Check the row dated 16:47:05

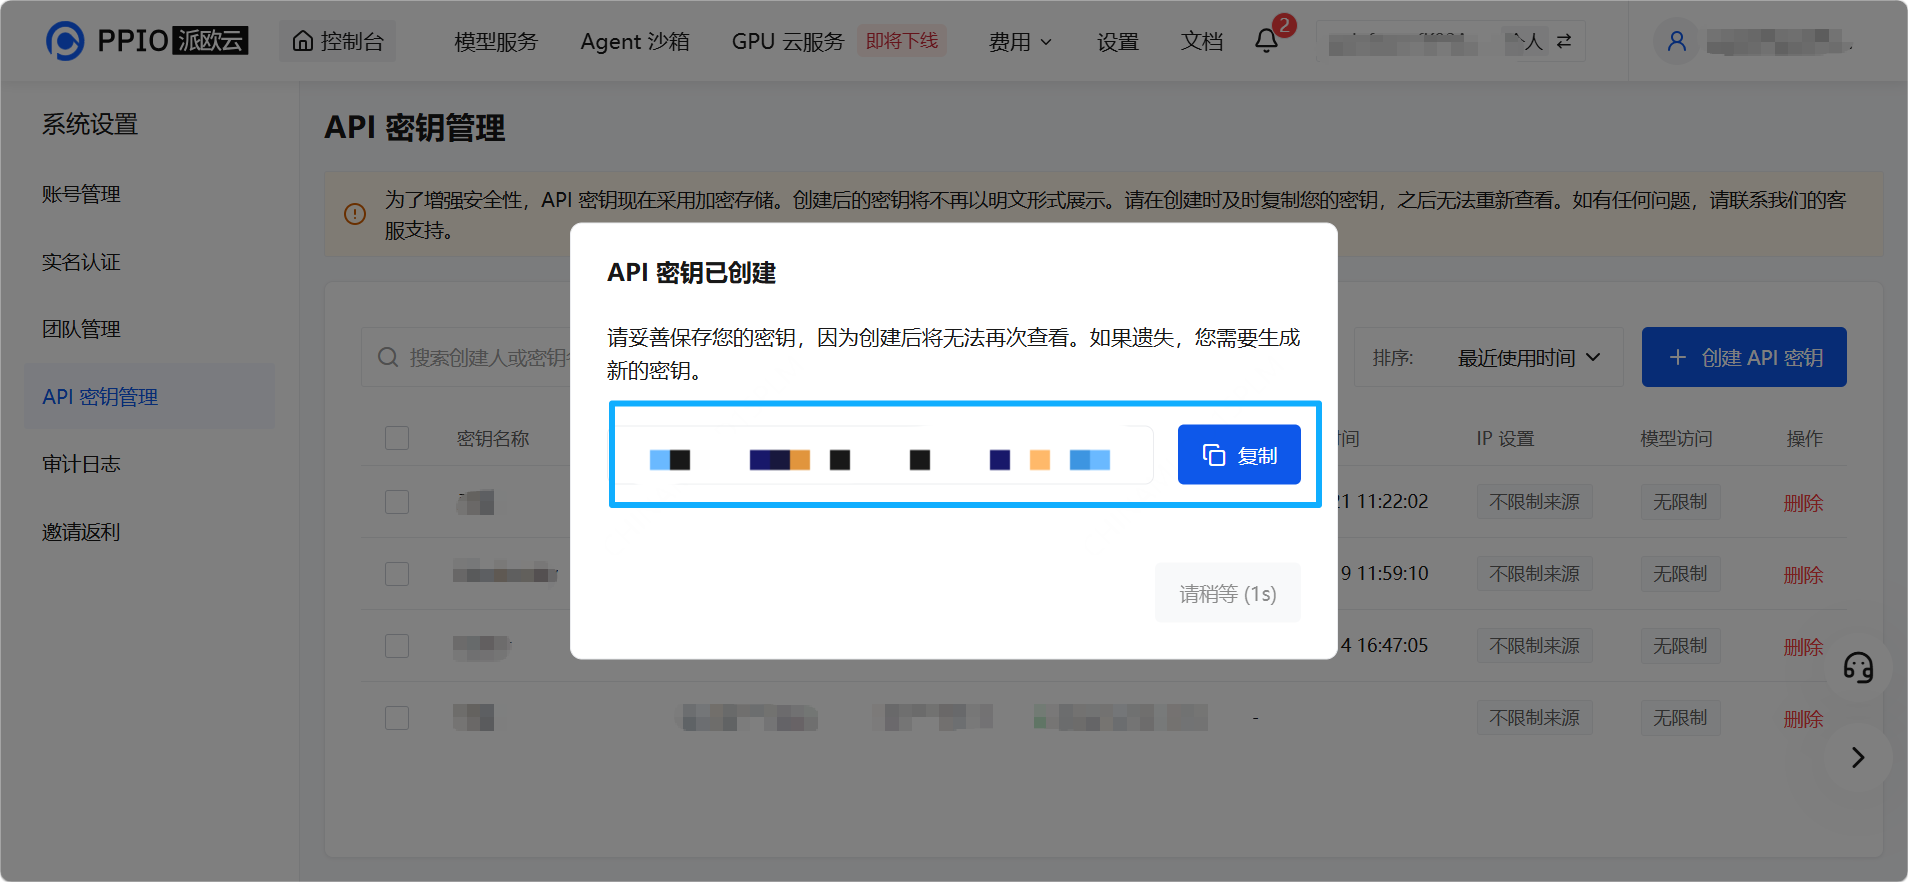[x=397, y=646]
